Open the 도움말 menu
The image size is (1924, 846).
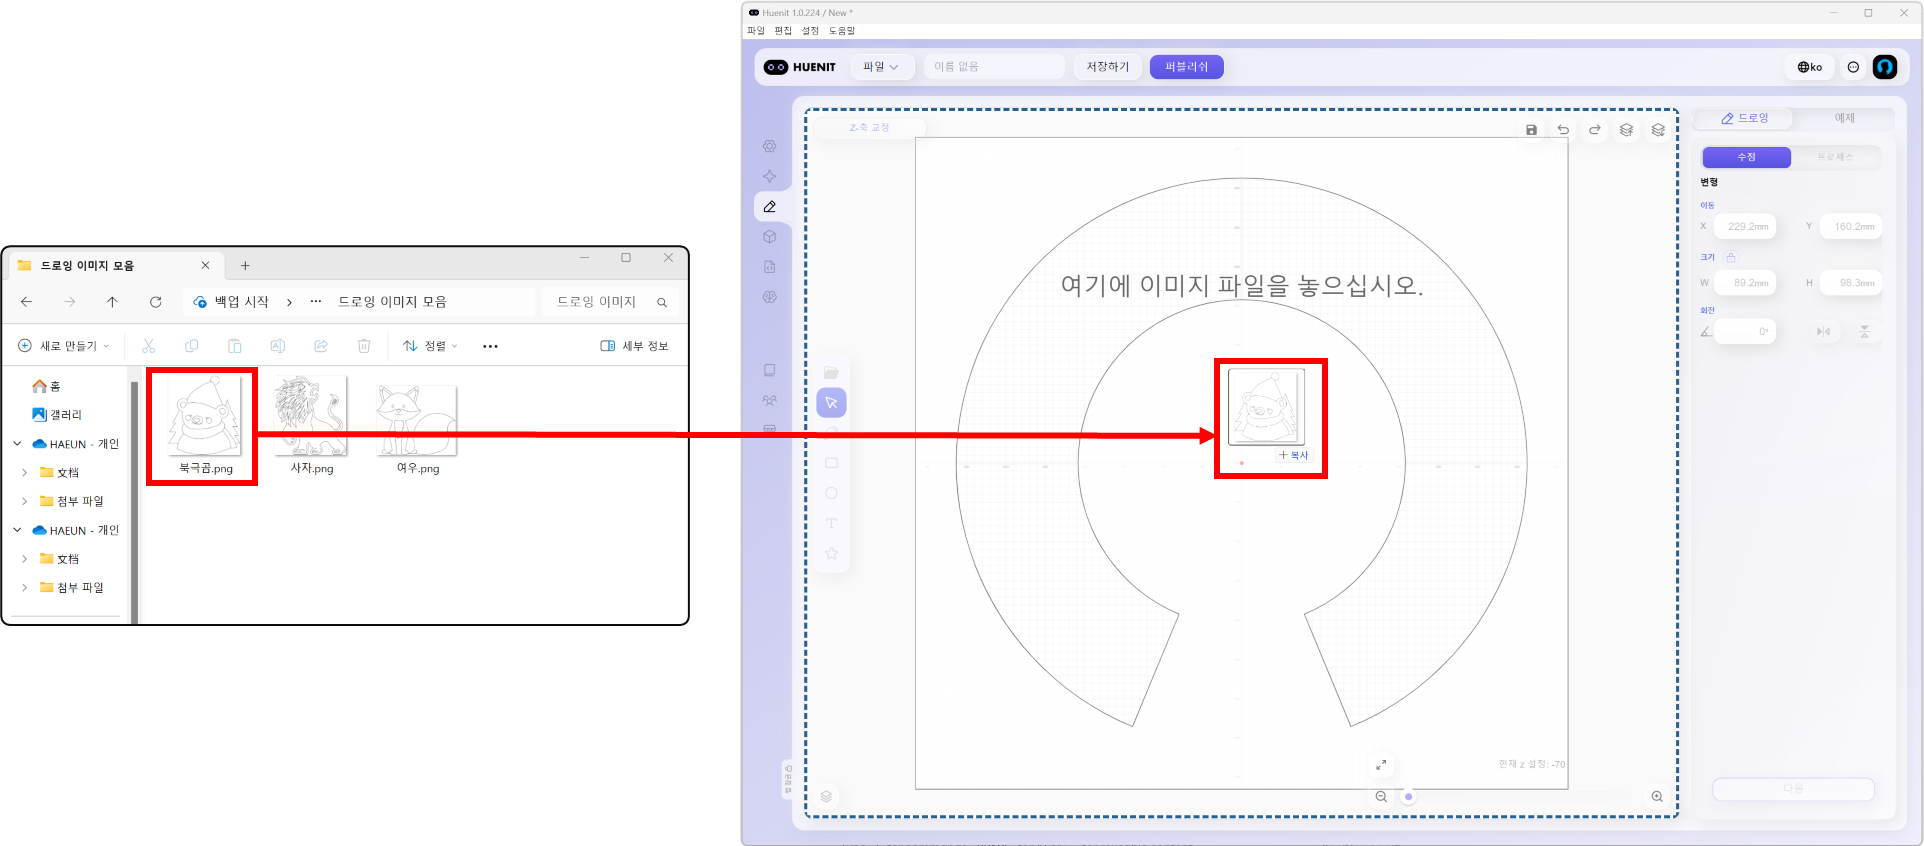click(x=842, y=31)
